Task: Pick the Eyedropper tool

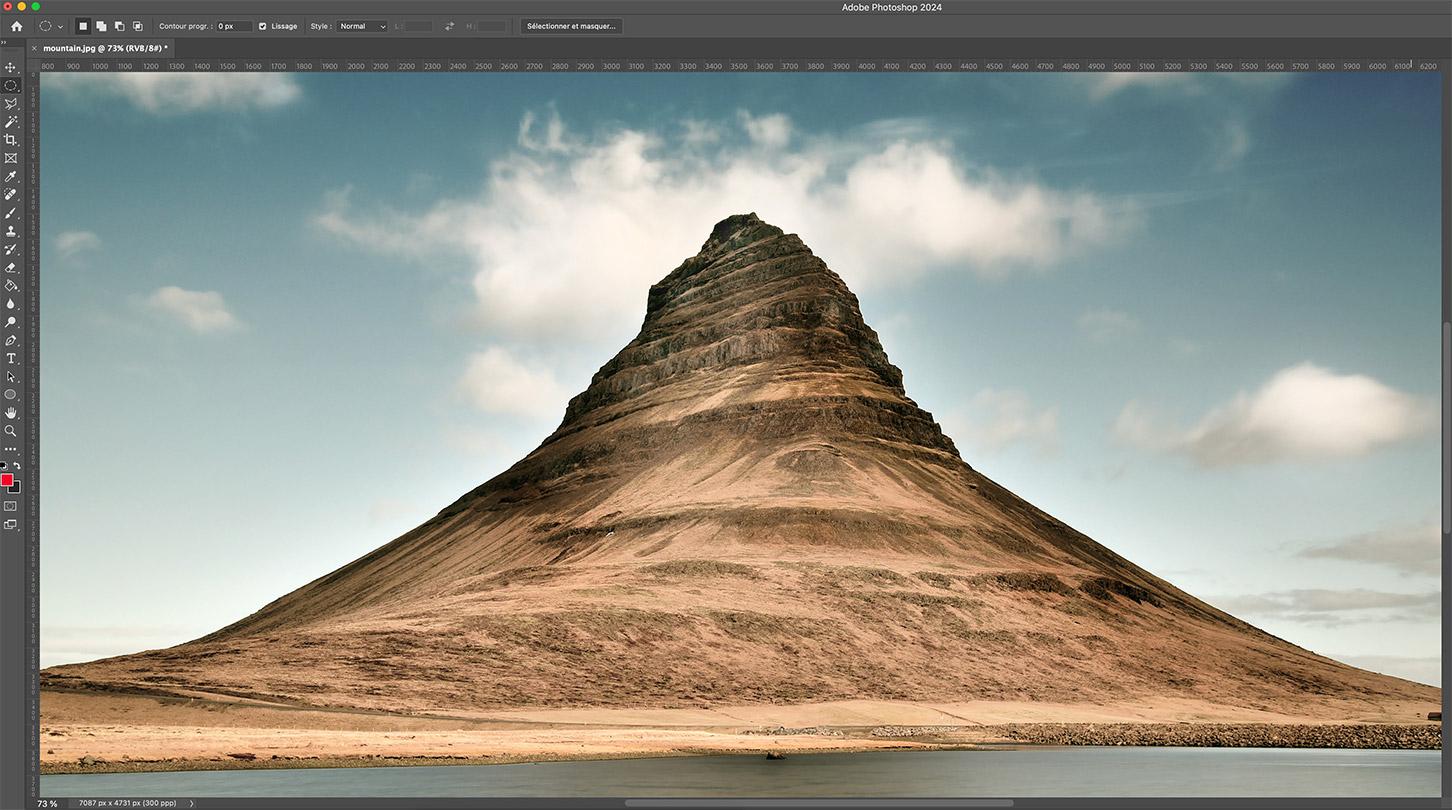Action: pos(11,176)
